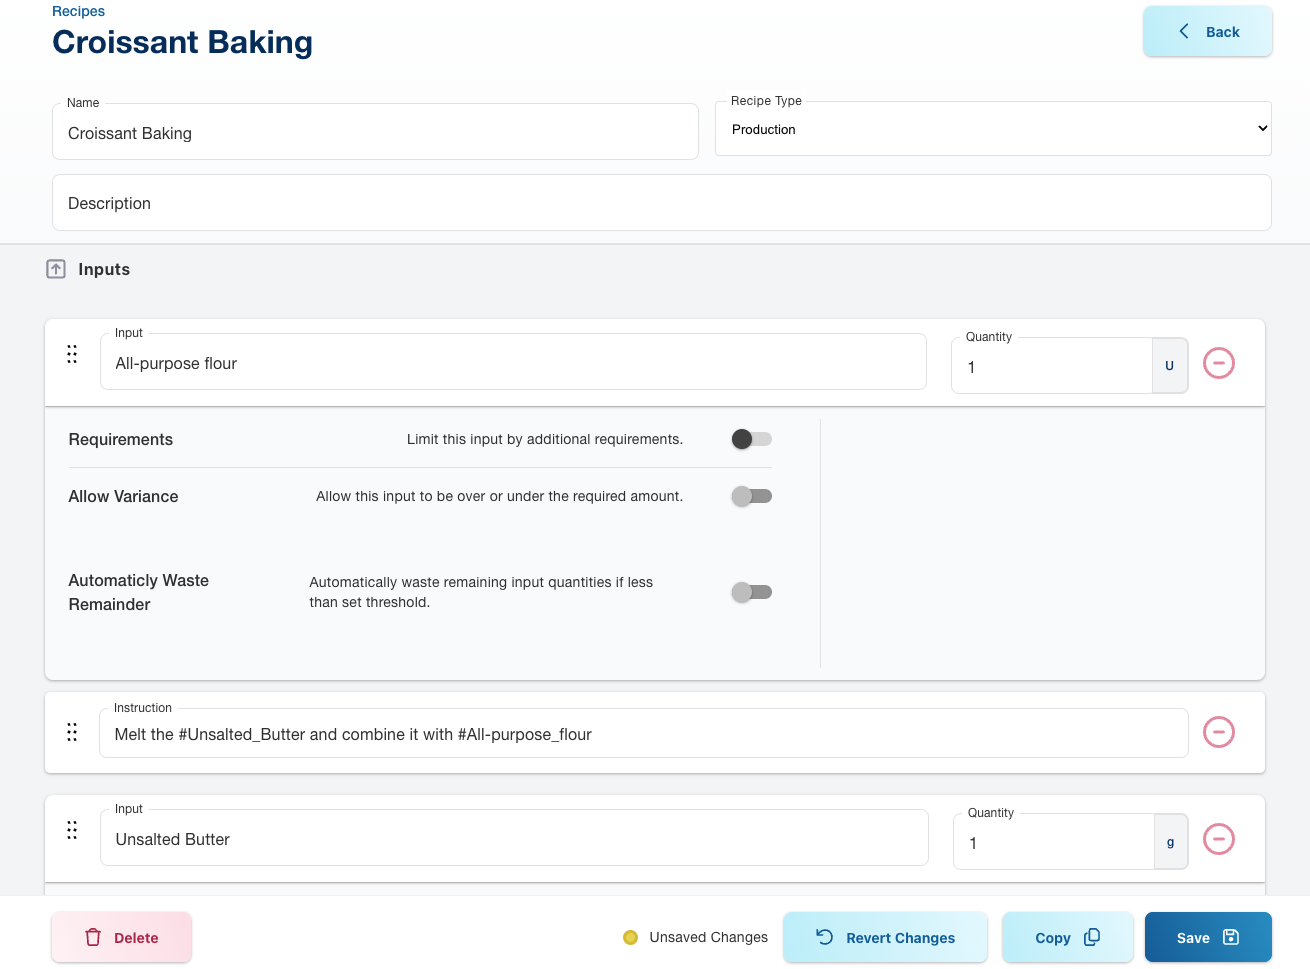
Task: Click the drag handle beside Unsalted Butter
Action: [72, 830]
